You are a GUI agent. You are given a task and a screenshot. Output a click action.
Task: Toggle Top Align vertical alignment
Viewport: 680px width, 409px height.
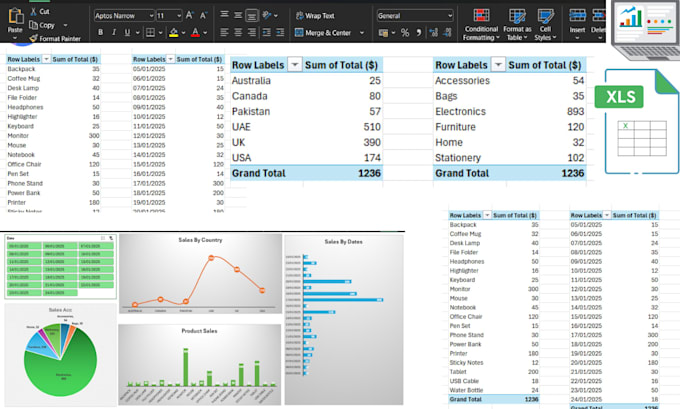pyautogui.click(x=224, y=15)
